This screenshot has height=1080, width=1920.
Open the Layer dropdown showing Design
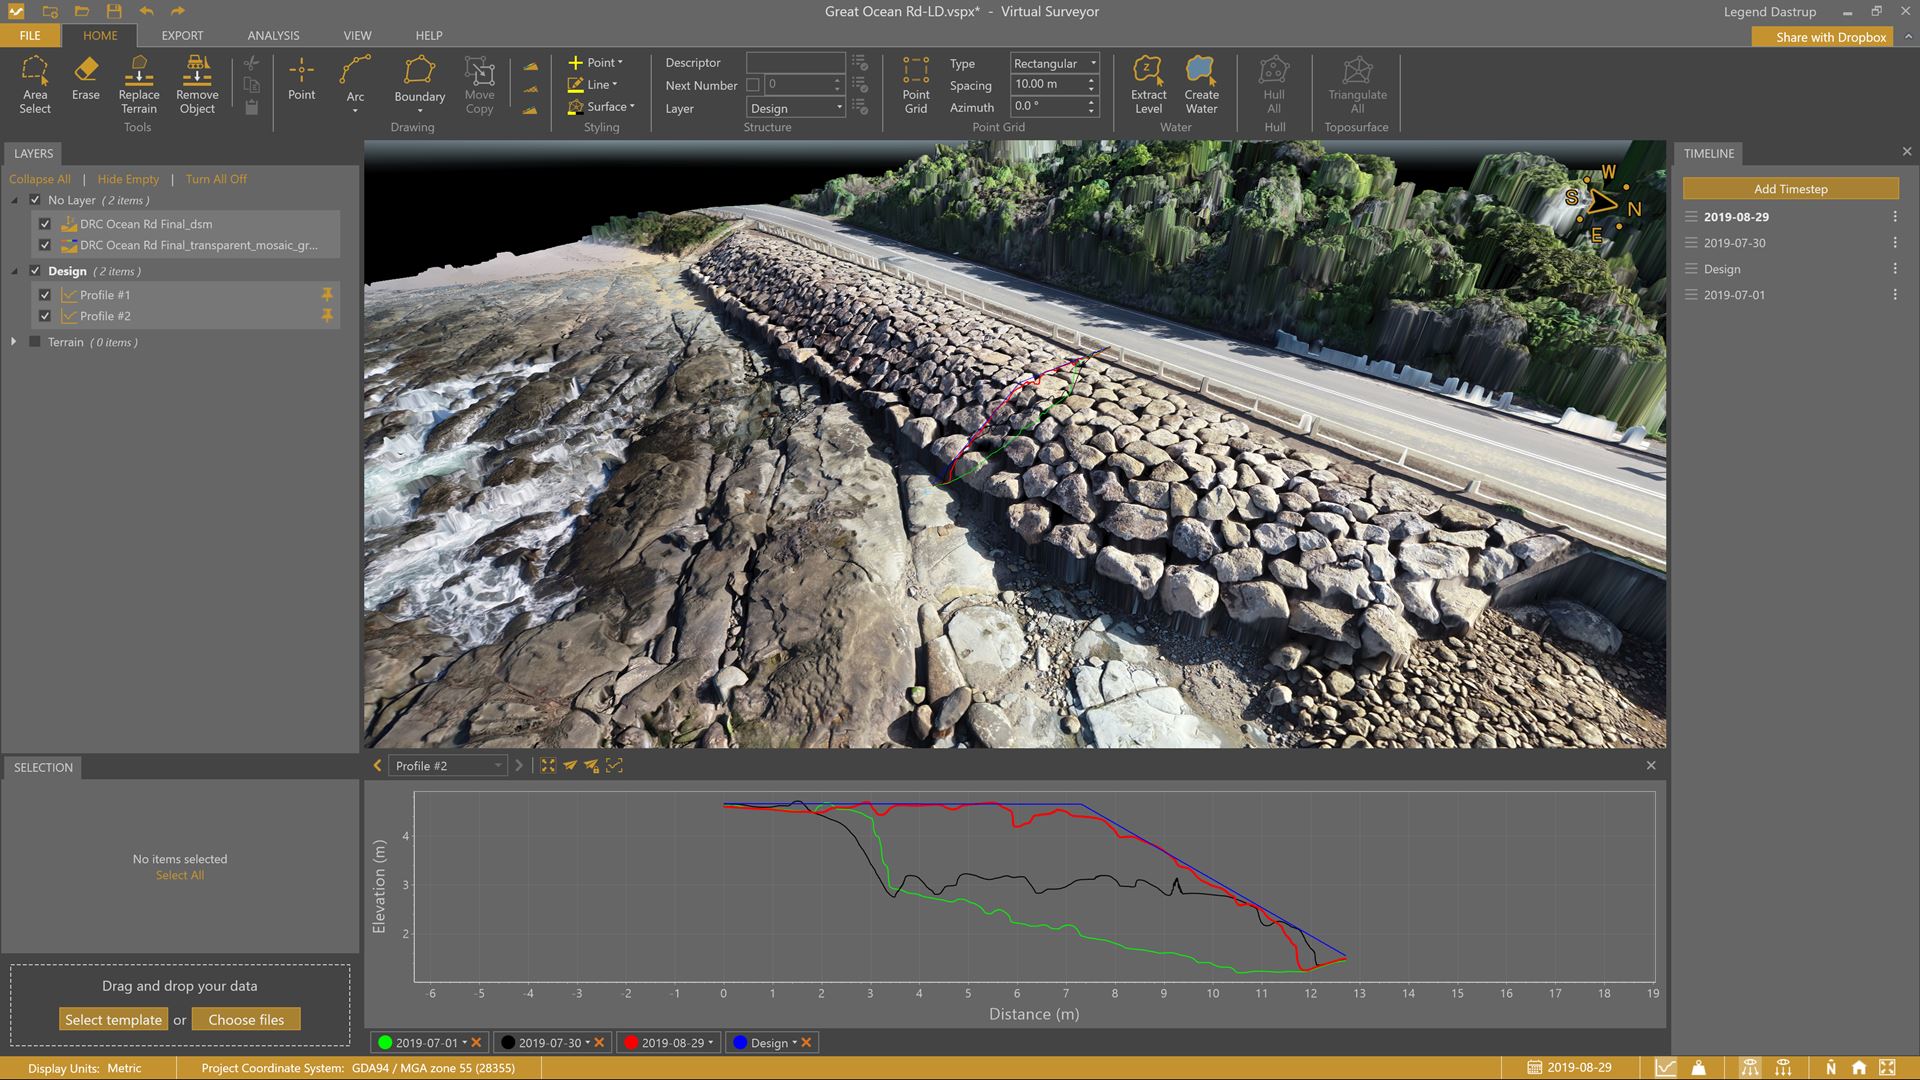(797, 108)
